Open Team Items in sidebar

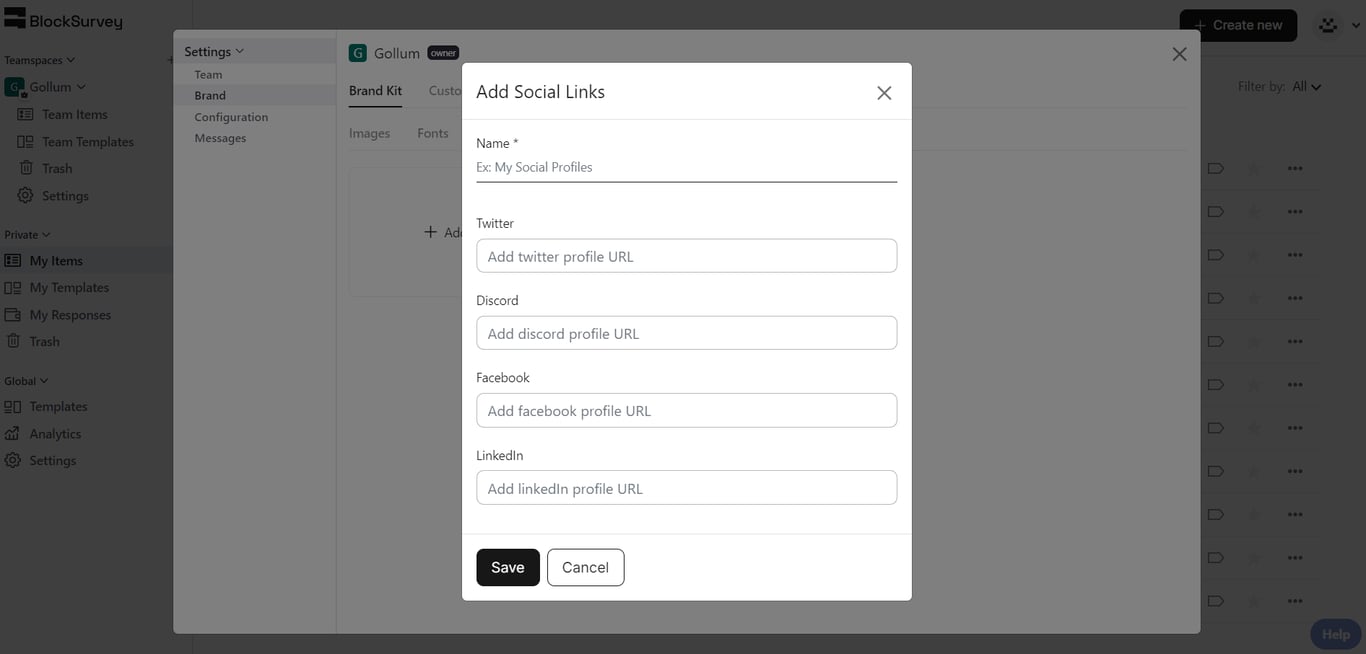(x=74, y=114)
